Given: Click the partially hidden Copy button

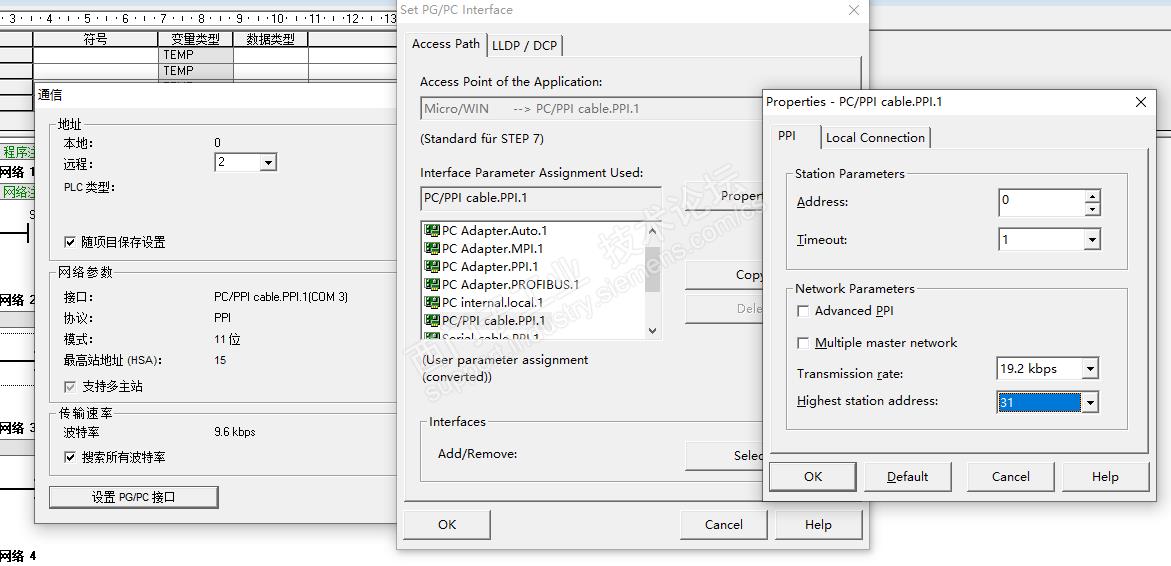Looking at the screenshot, I should 724,275.
